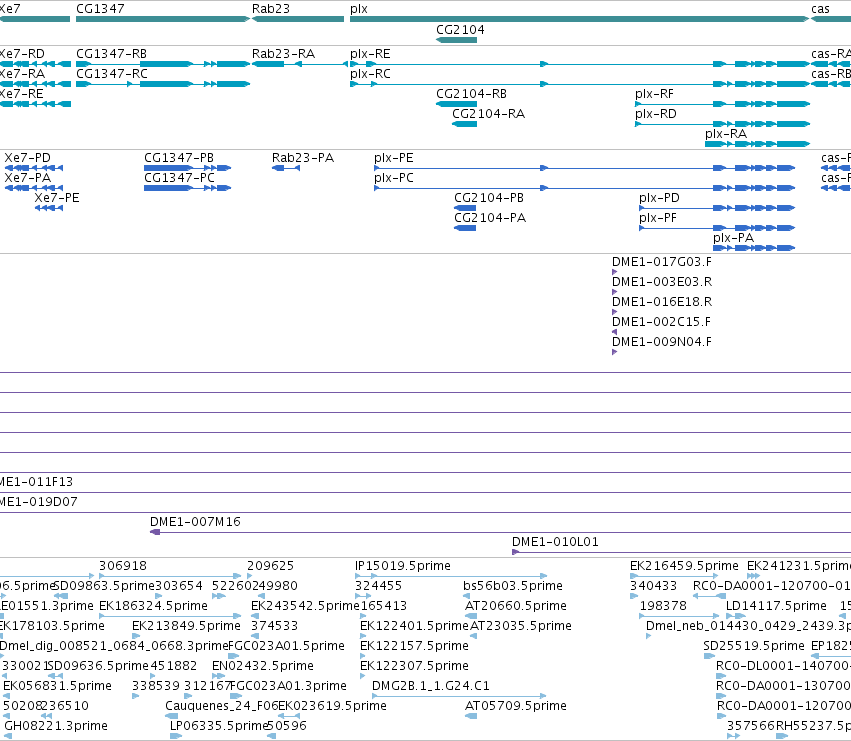Select EST 209625
Screen dimensions: 851x741
pos(270,566)
